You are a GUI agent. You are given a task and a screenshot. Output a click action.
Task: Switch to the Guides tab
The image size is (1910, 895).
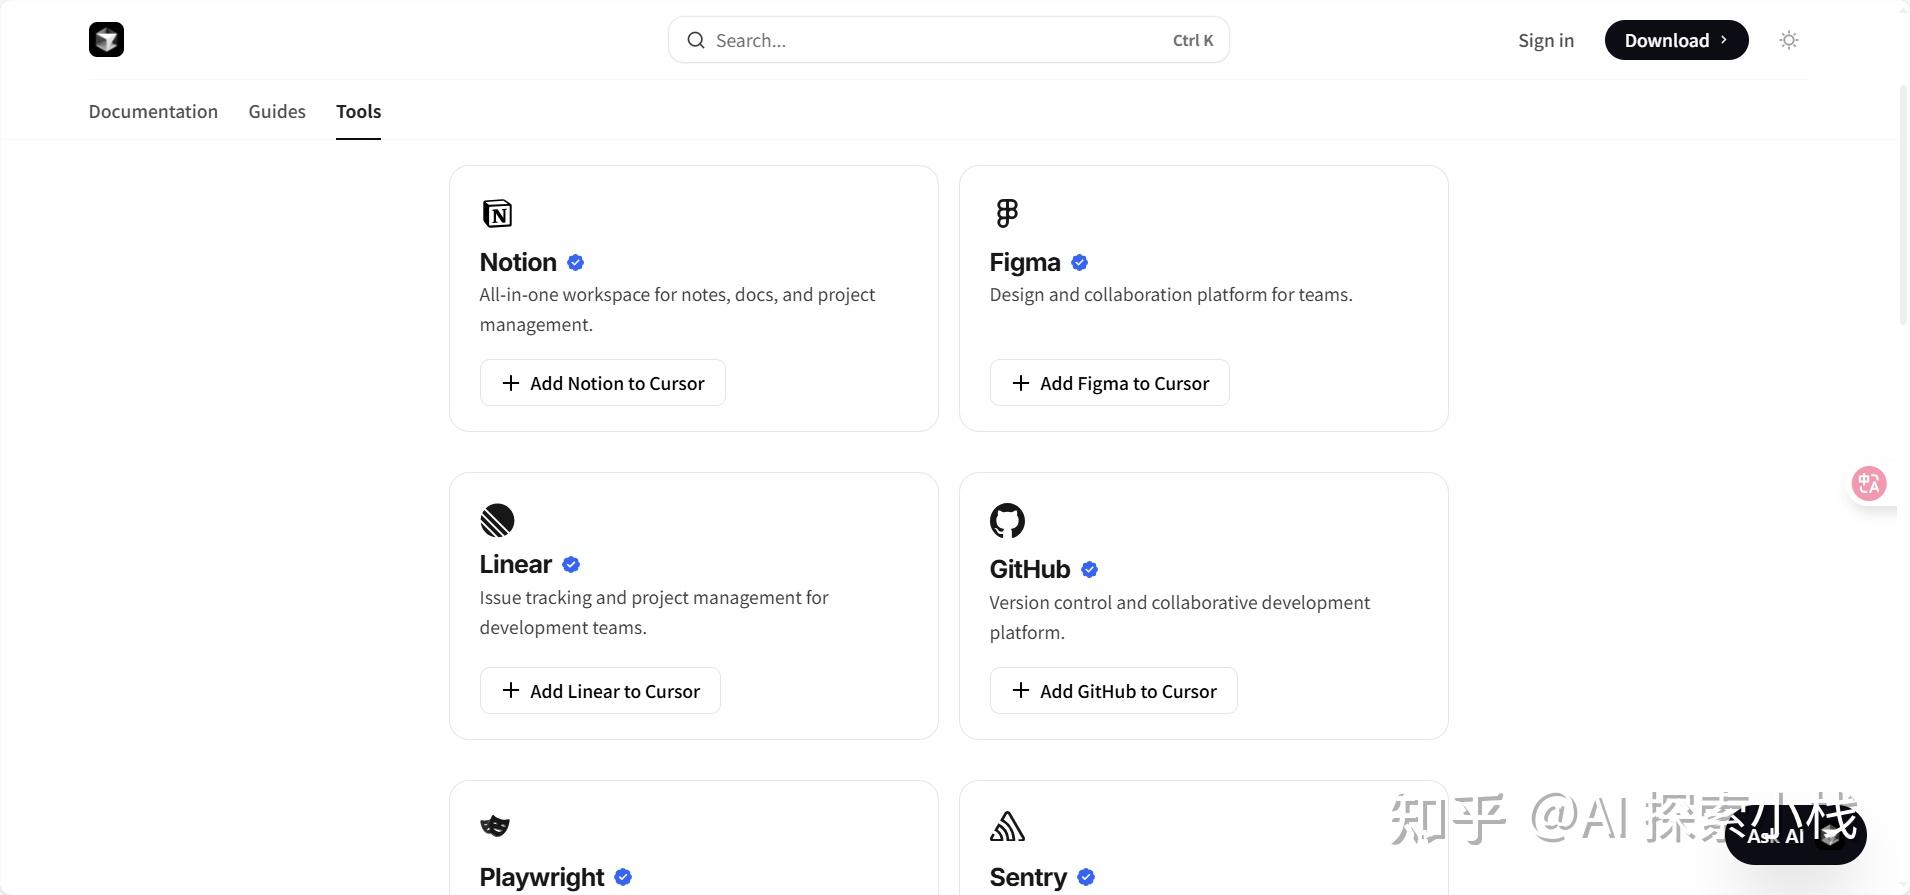coord(277,111)
